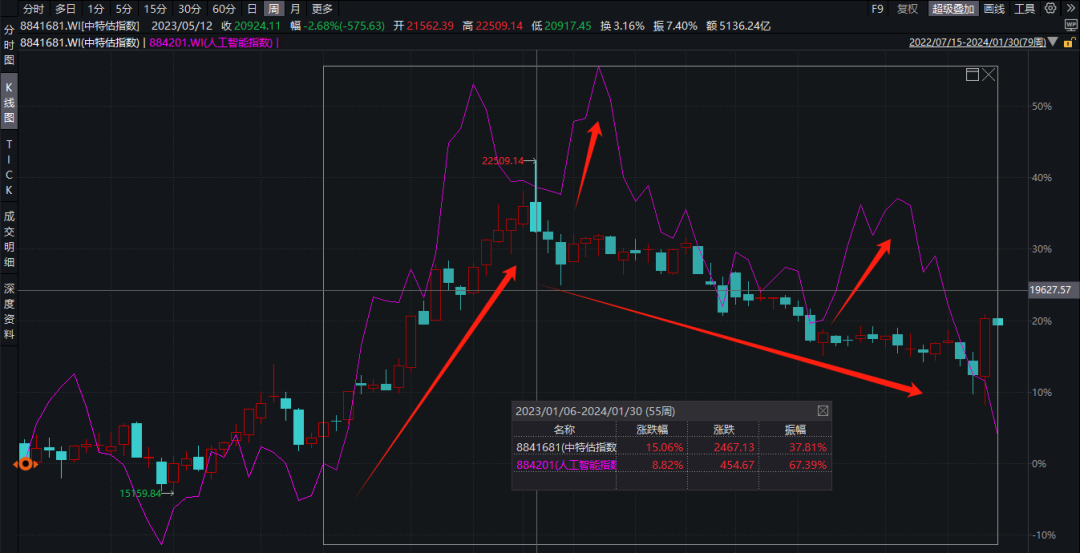Image resolution: width=1080 pixels, height=553 pixels.
Task: Close the interval statistics popup
Action: (822, 410)
